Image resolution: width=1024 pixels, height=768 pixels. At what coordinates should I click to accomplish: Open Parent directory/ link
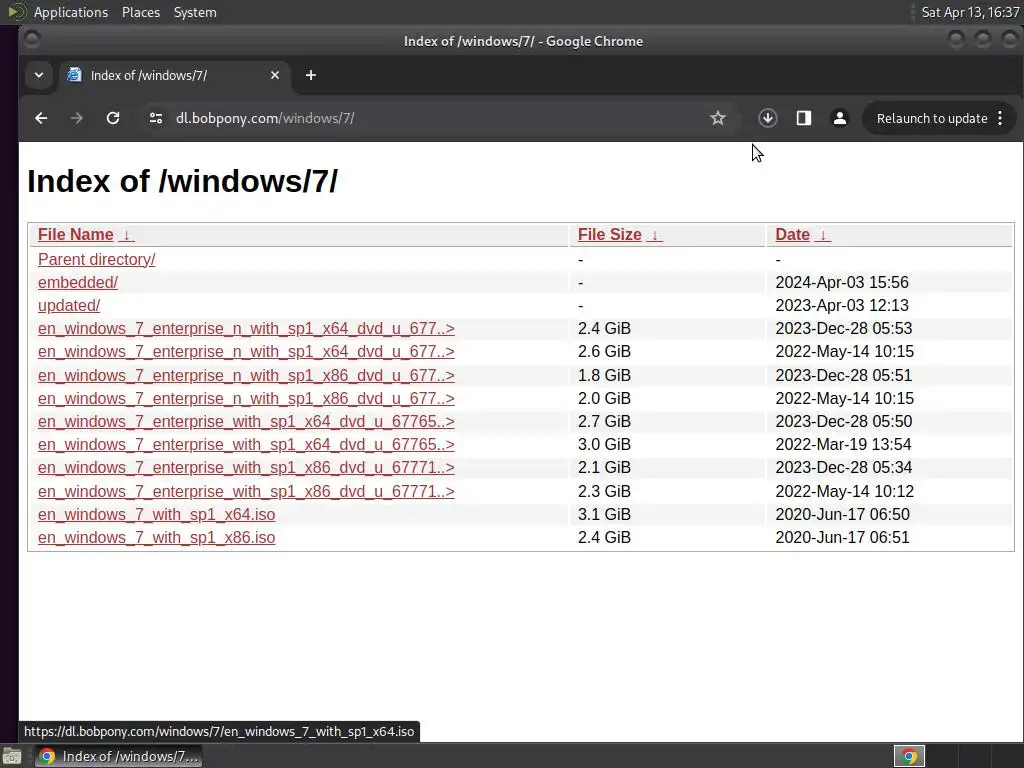97,259
